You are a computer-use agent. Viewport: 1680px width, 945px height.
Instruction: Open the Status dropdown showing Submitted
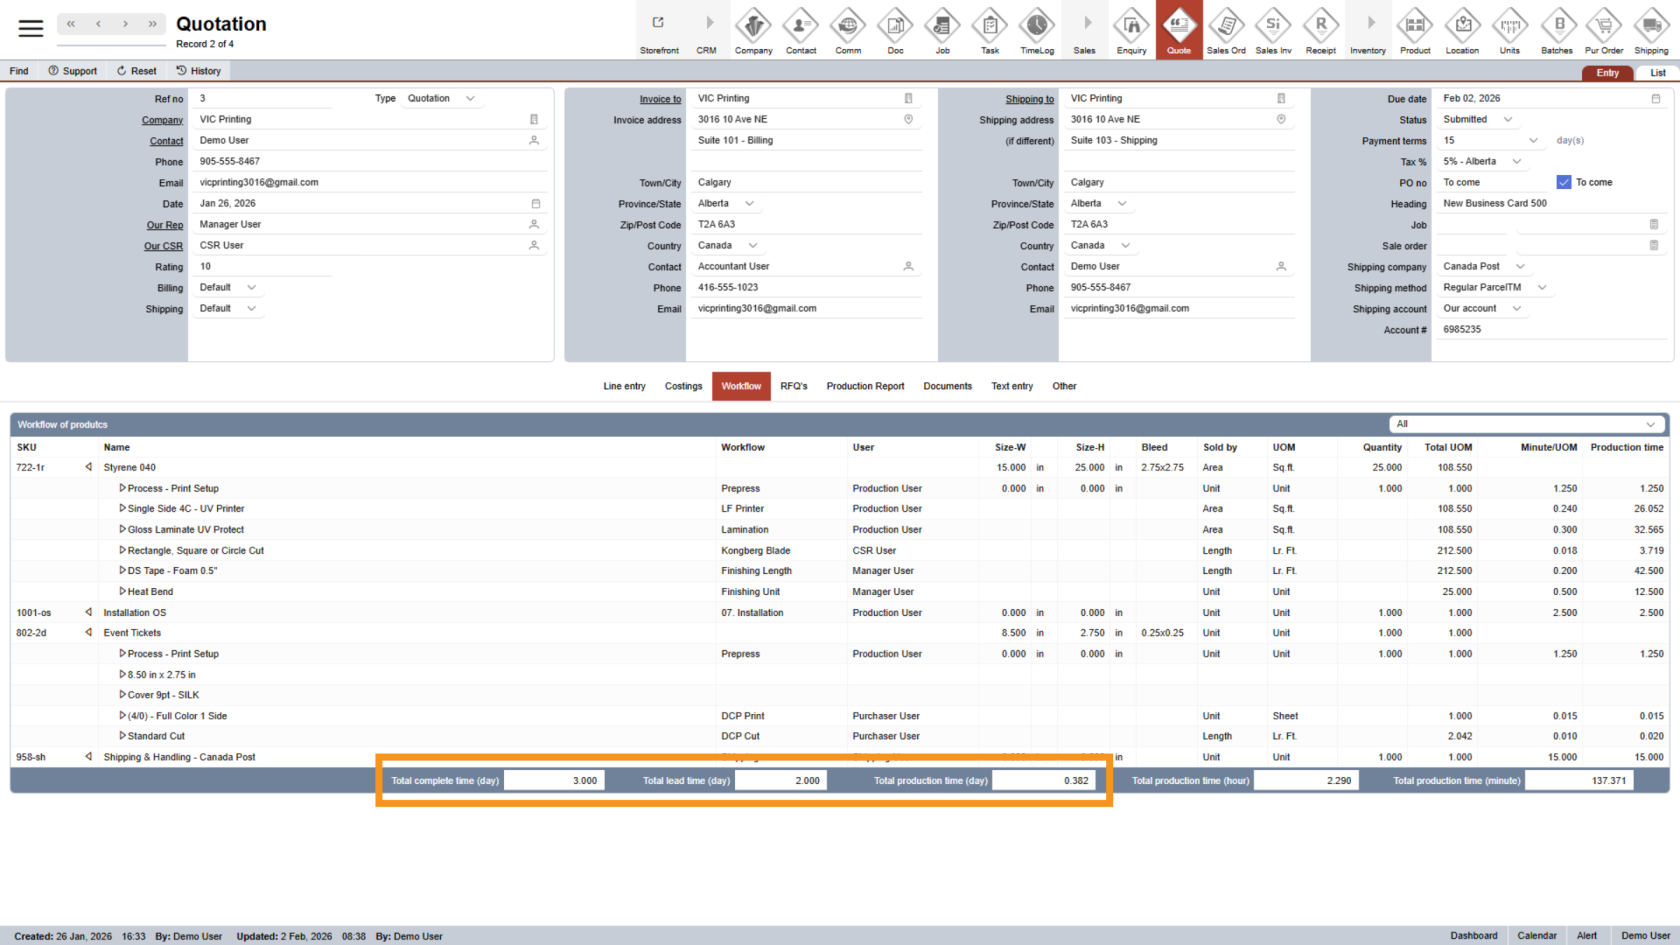(1480, 119)
